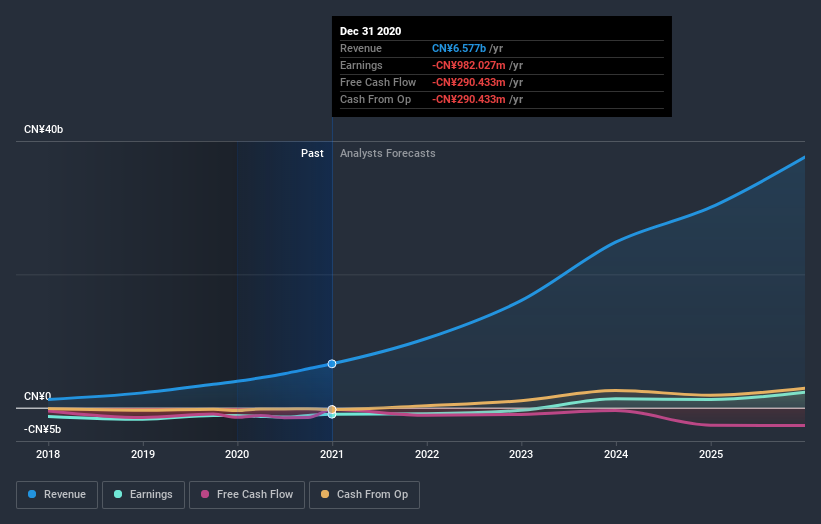Click the 2023 x-axis label
The height and width of the screenshot is (524, 821).
tap(521, 454)
